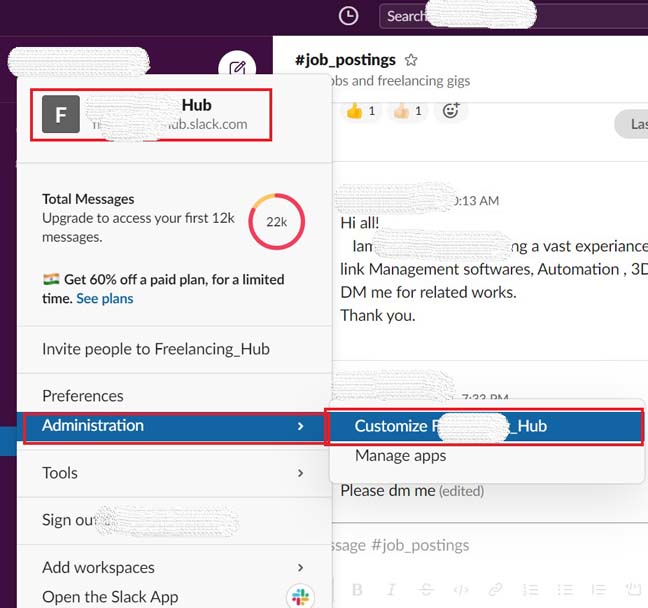Click Open the Slack App
Image resolution: width=648 pixels, height=608 pixels.
coord(110,597)
